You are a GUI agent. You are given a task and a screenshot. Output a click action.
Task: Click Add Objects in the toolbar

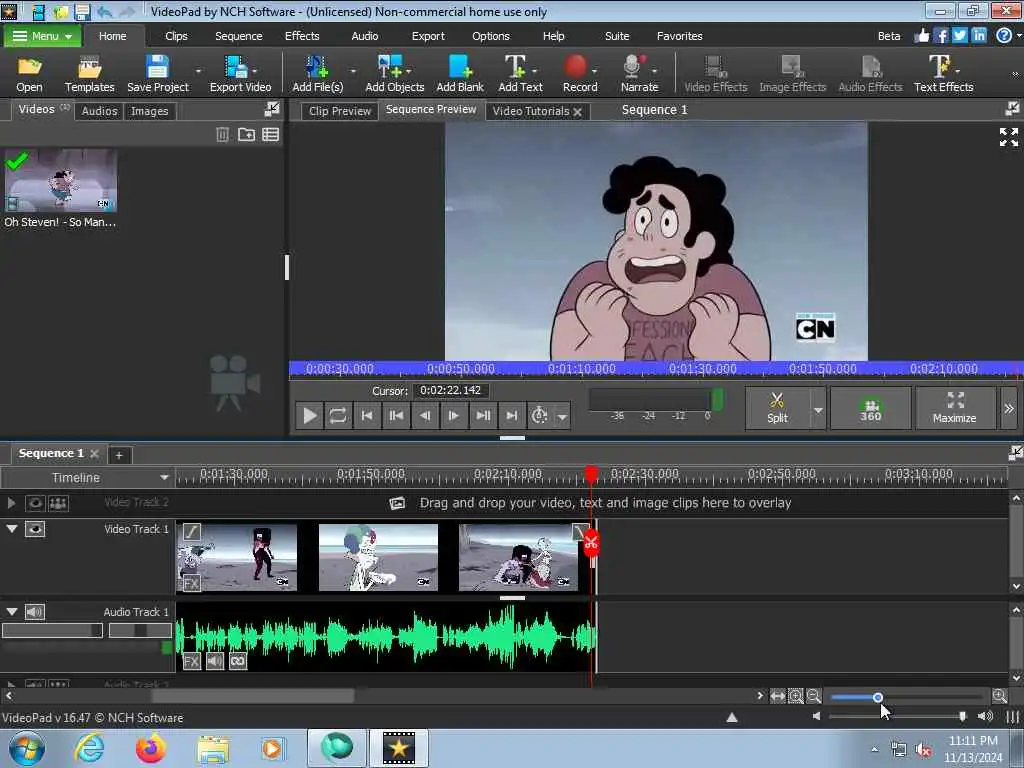[x=394, y=73]
